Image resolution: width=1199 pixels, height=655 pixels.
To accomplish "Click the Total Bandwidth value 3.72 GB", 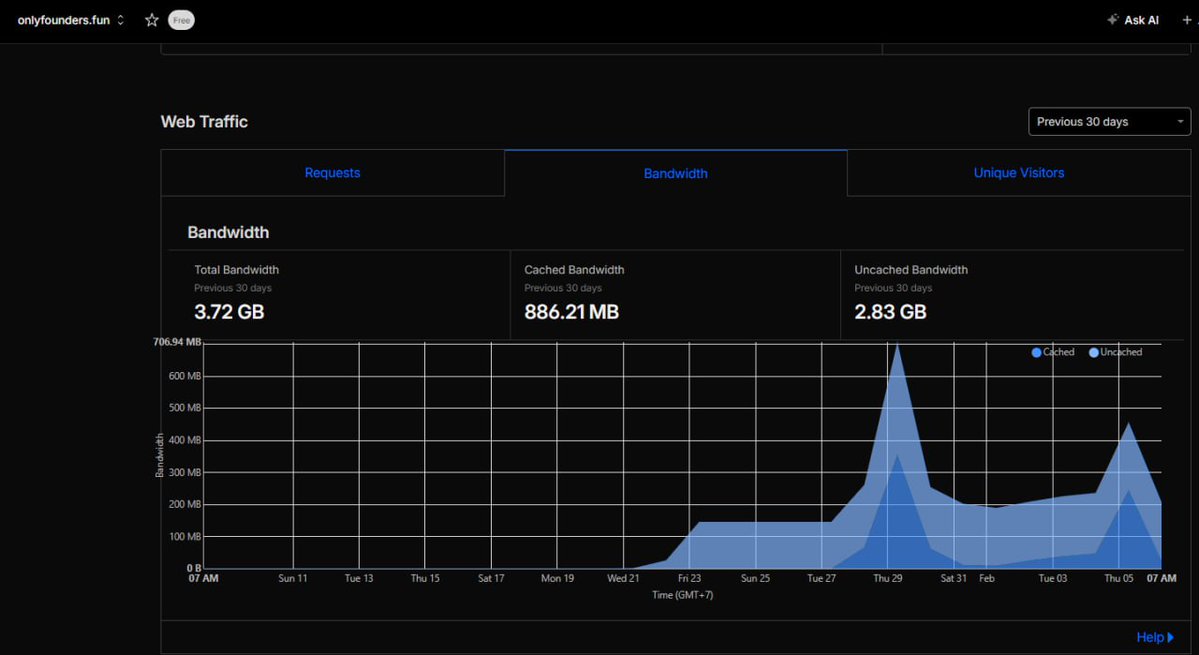I will [229, 312].
